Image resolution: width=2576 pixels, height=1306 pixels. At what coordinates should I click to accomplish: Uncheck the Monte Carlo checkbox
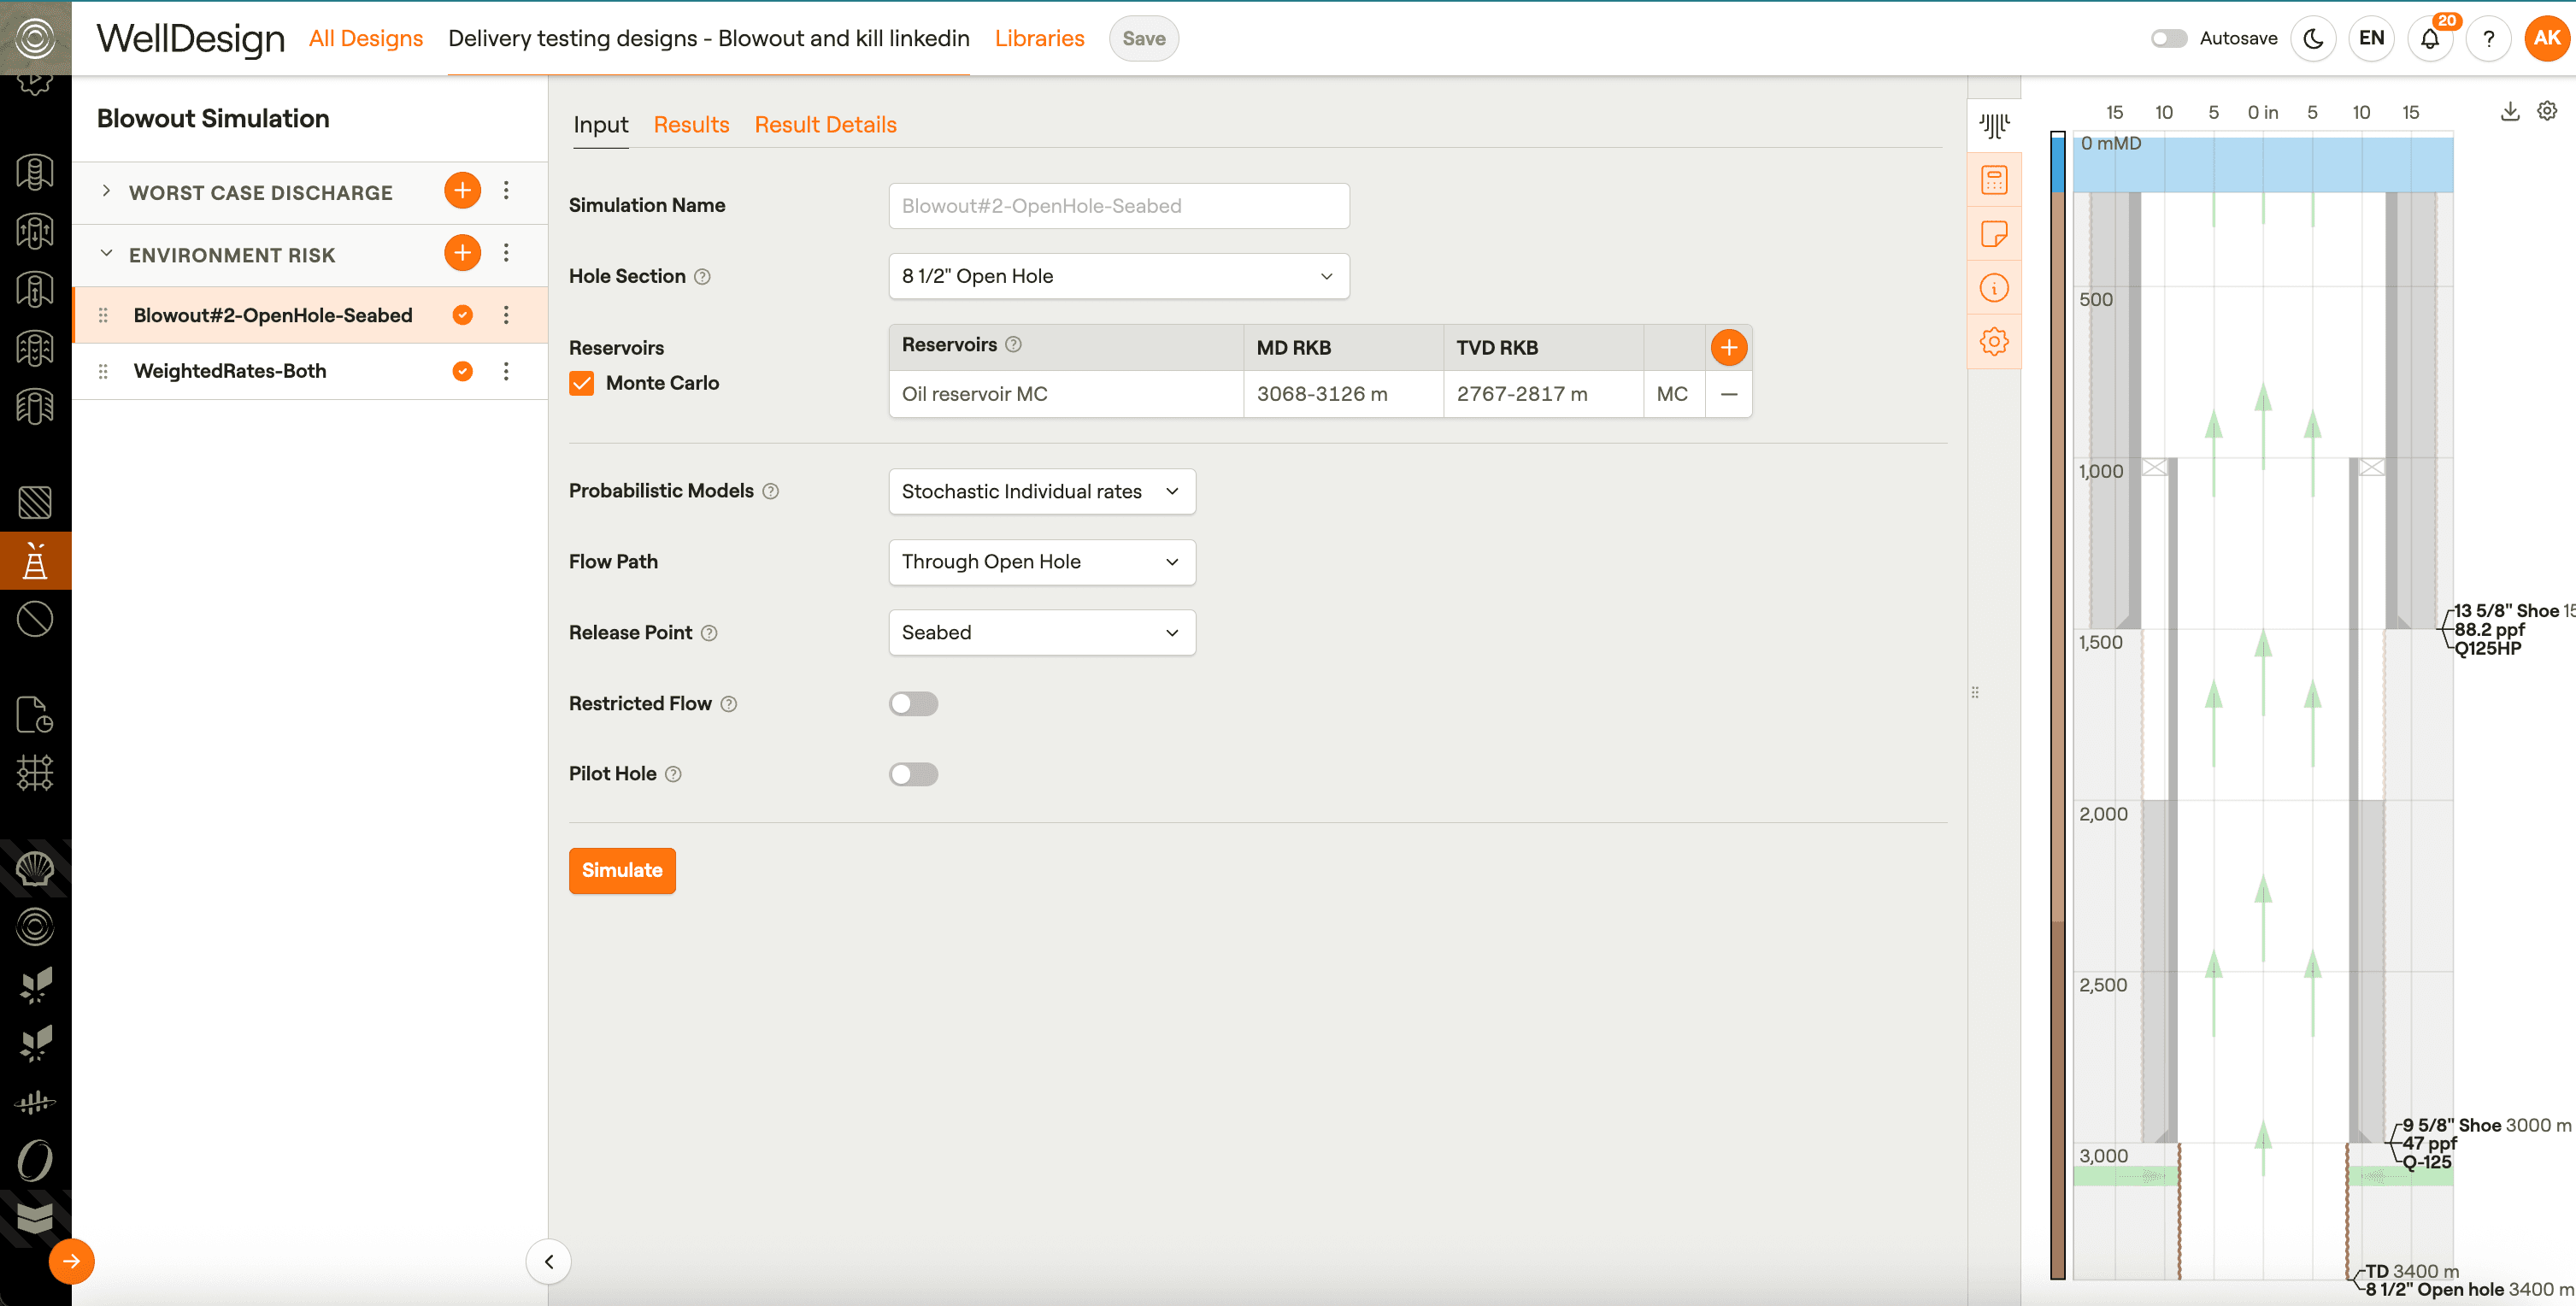click(x=582, y=383)
